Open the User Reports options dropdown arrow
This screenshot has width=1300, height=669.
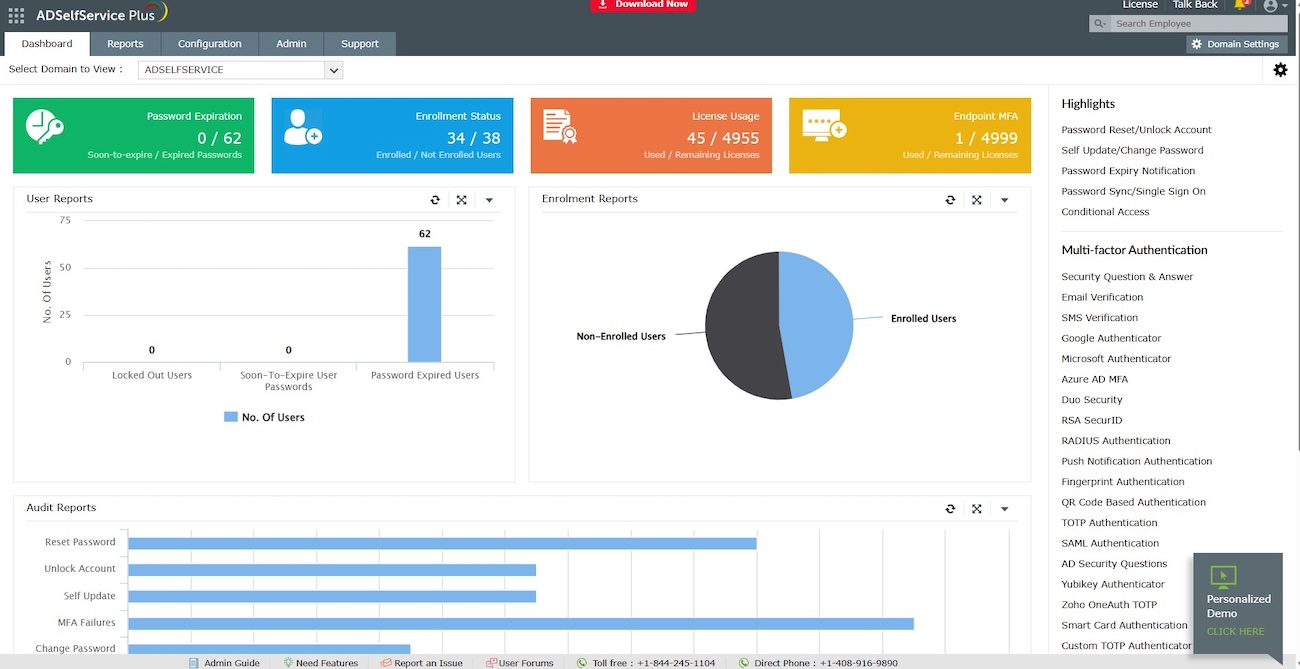pos(489,200)
